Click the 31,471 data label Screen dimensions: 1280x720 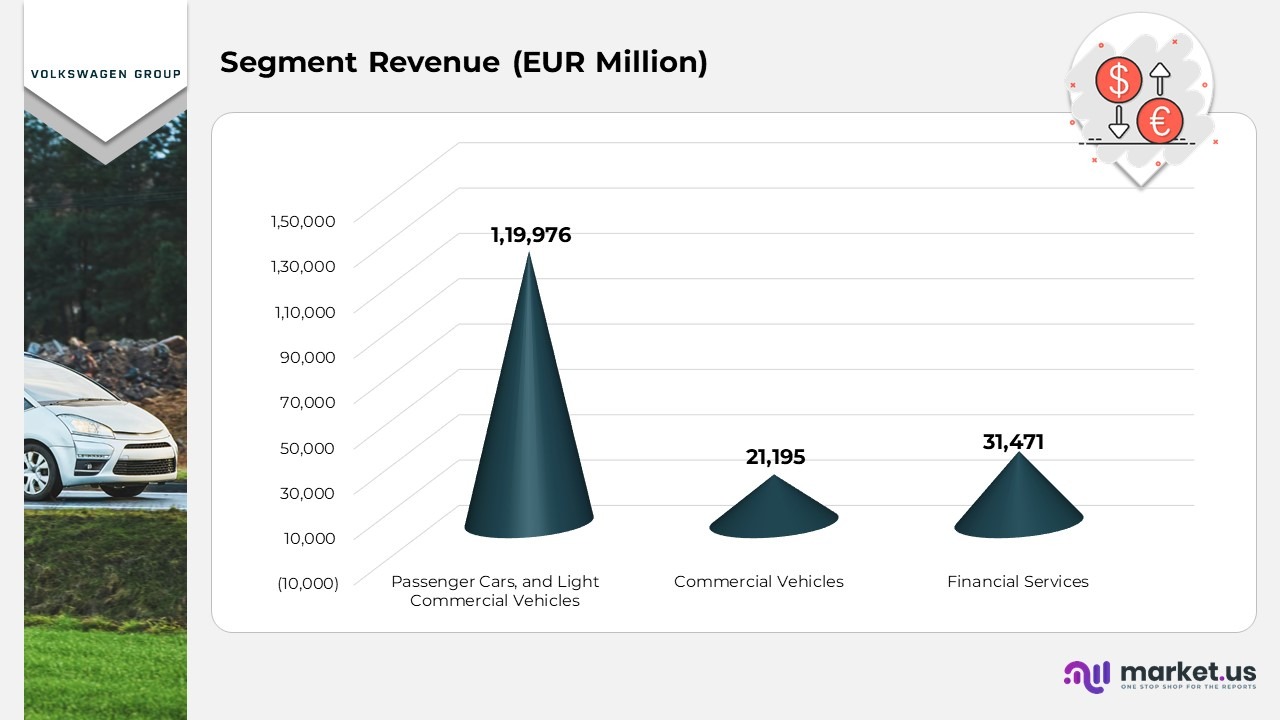point(1013,442)
